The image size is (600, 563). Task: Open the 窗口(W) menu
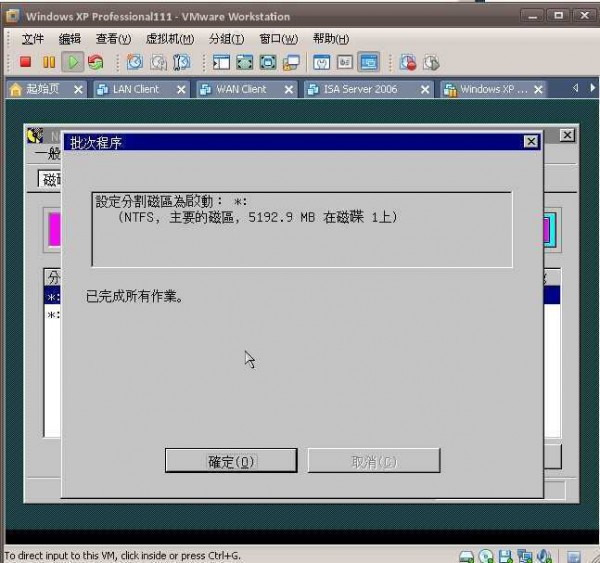[279, 39]
